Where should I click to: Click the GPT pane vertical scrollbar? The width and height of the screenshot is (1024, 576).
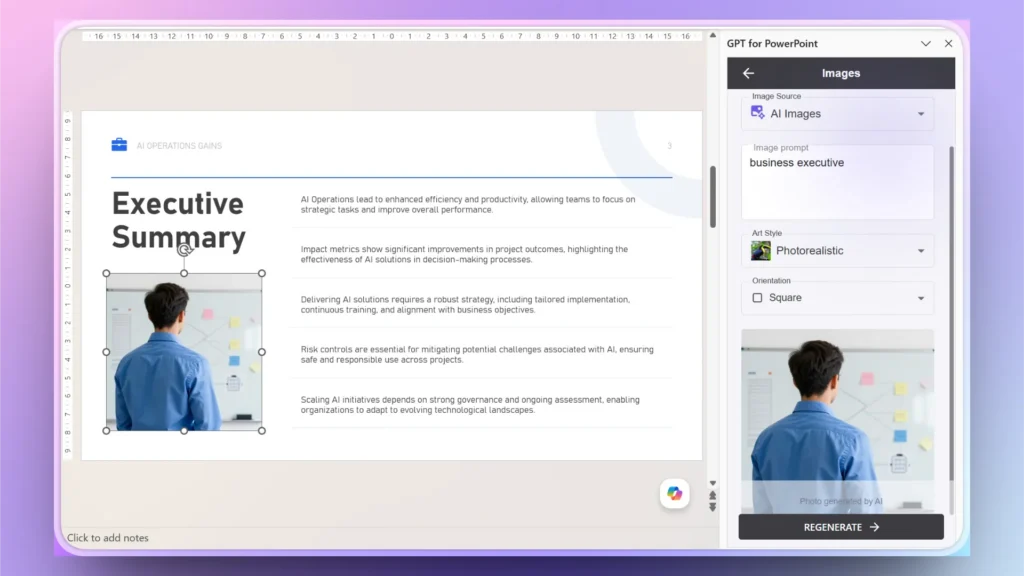pyautogui.click(x=952, y=330)
